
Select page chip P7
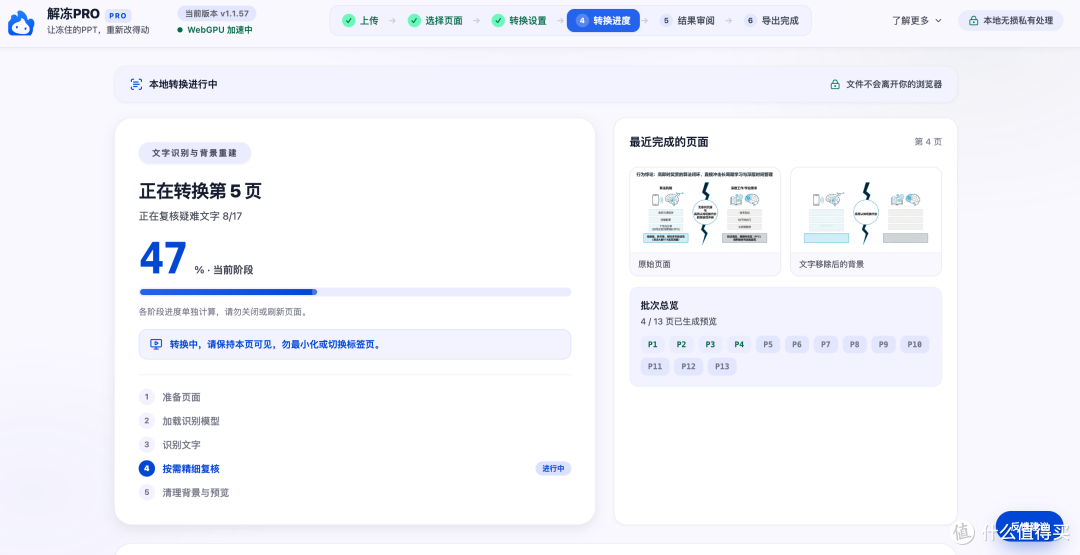(826, 344)
